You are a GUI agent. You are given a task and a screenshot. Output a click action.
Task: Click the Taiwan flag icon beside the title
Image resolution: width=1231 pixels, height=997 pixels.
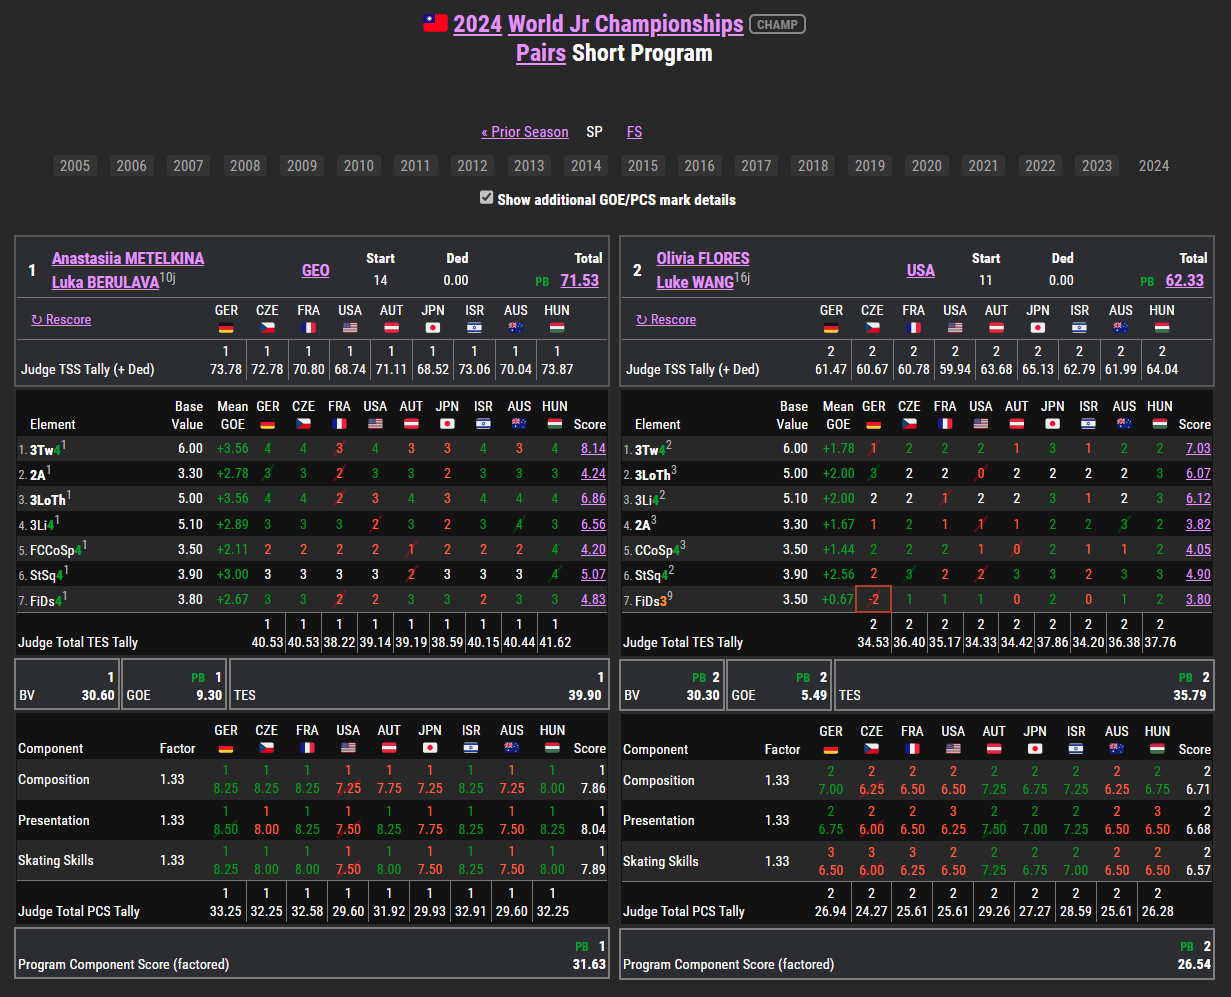(x=435, y=24)
